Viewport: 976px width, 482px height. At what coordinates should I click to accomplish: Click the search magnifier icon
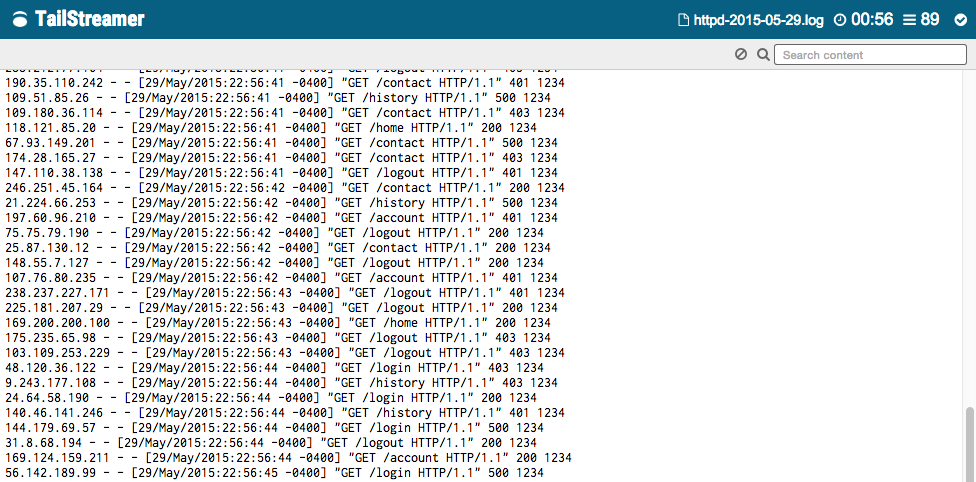(x=763, y=55)
